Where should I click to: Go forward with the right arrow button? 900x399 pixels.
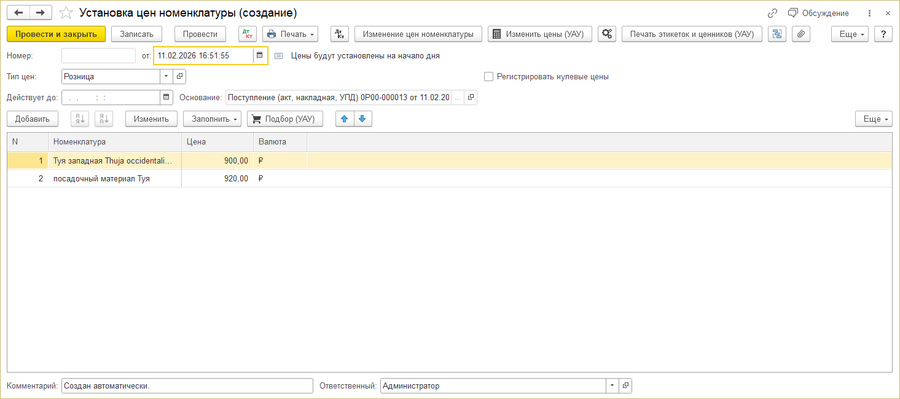41,12
